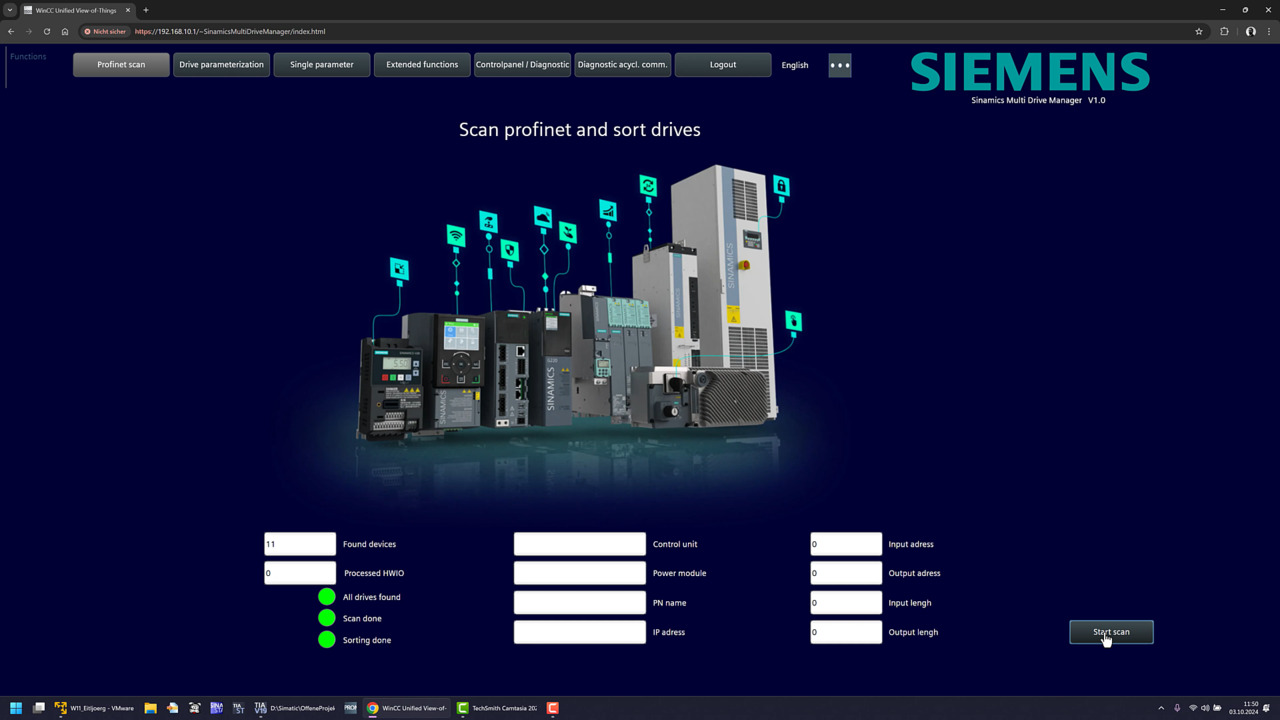Open a new browser tab
This screenshot has width=1280, height=720.
pos(146,10)
